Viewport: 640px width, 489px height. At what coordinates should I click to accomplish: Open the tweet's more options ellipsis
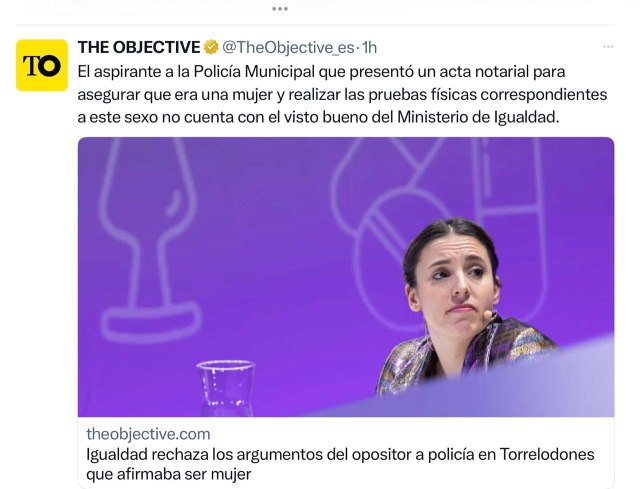[608, 47]
